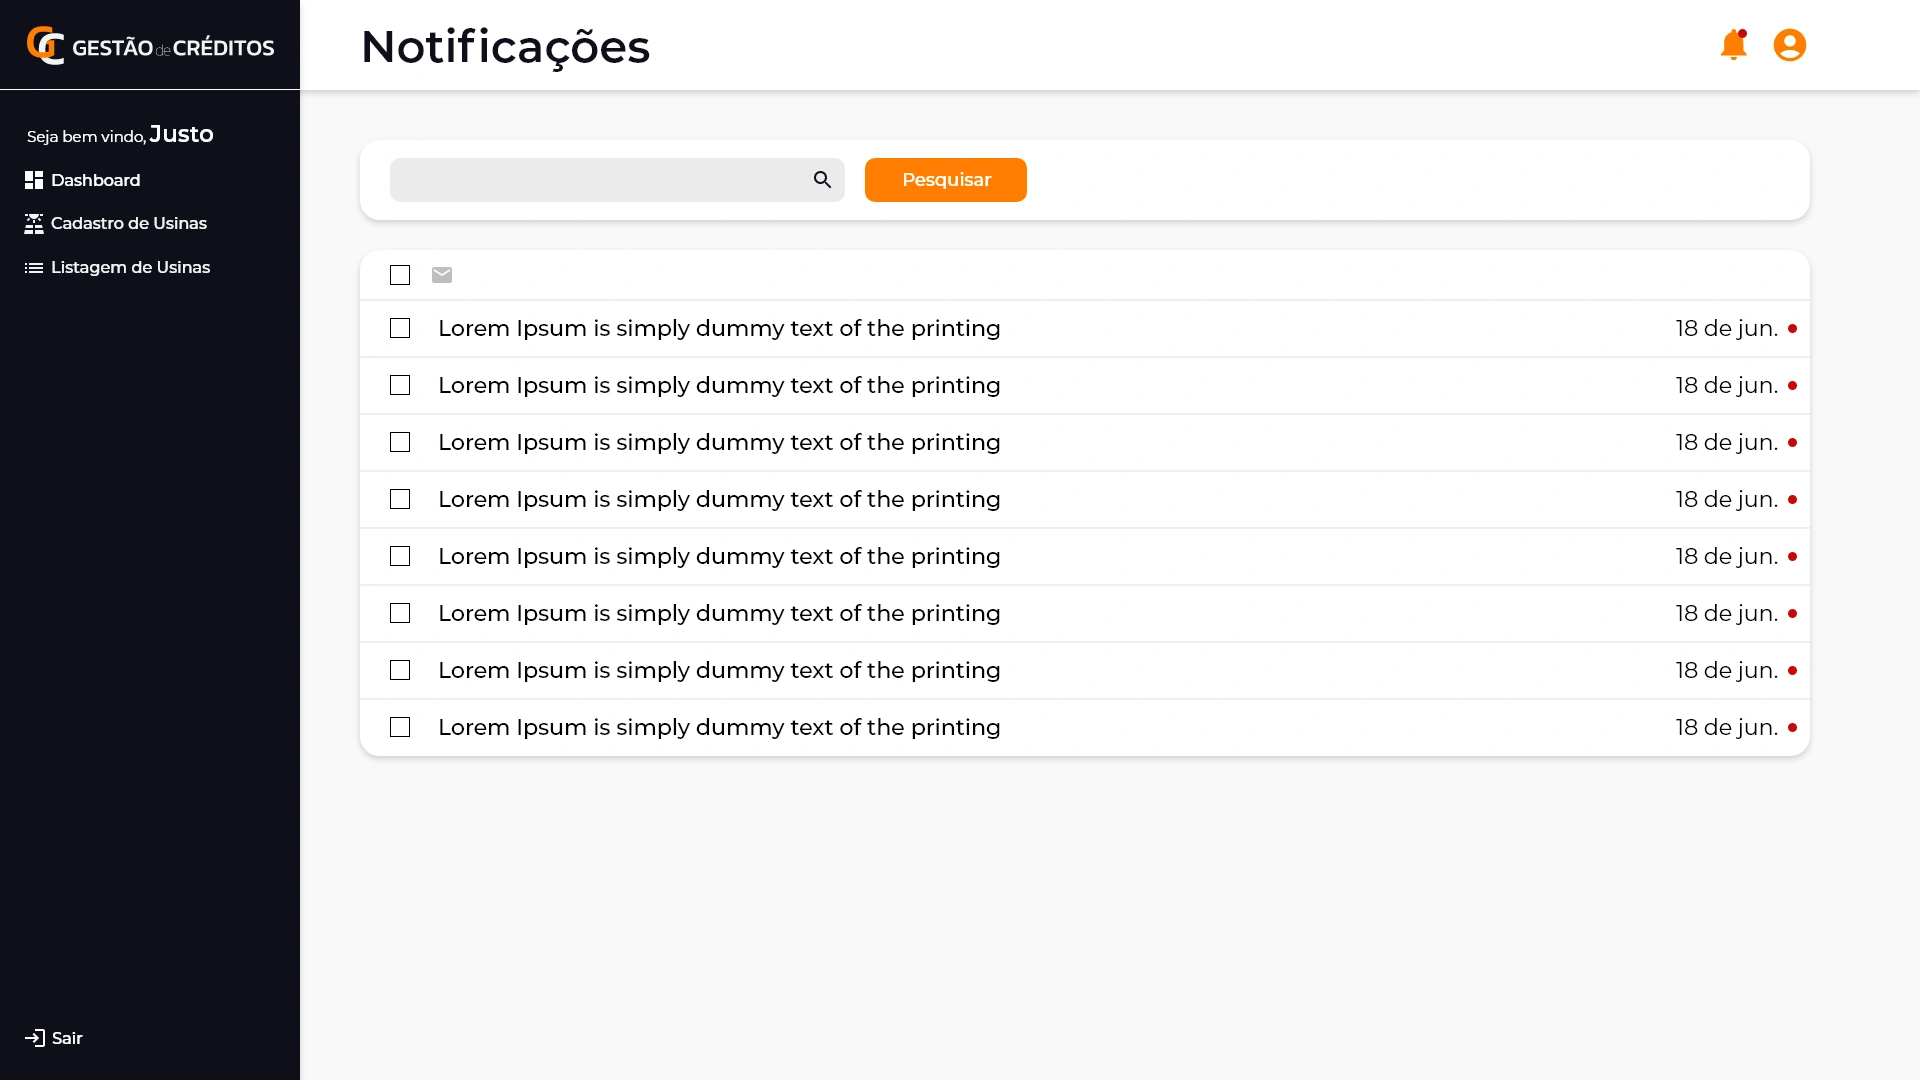The image size is (1920, 1080).
Task: Click the Dashboard grid icon in sidebar
Action: tap(34, 180)
